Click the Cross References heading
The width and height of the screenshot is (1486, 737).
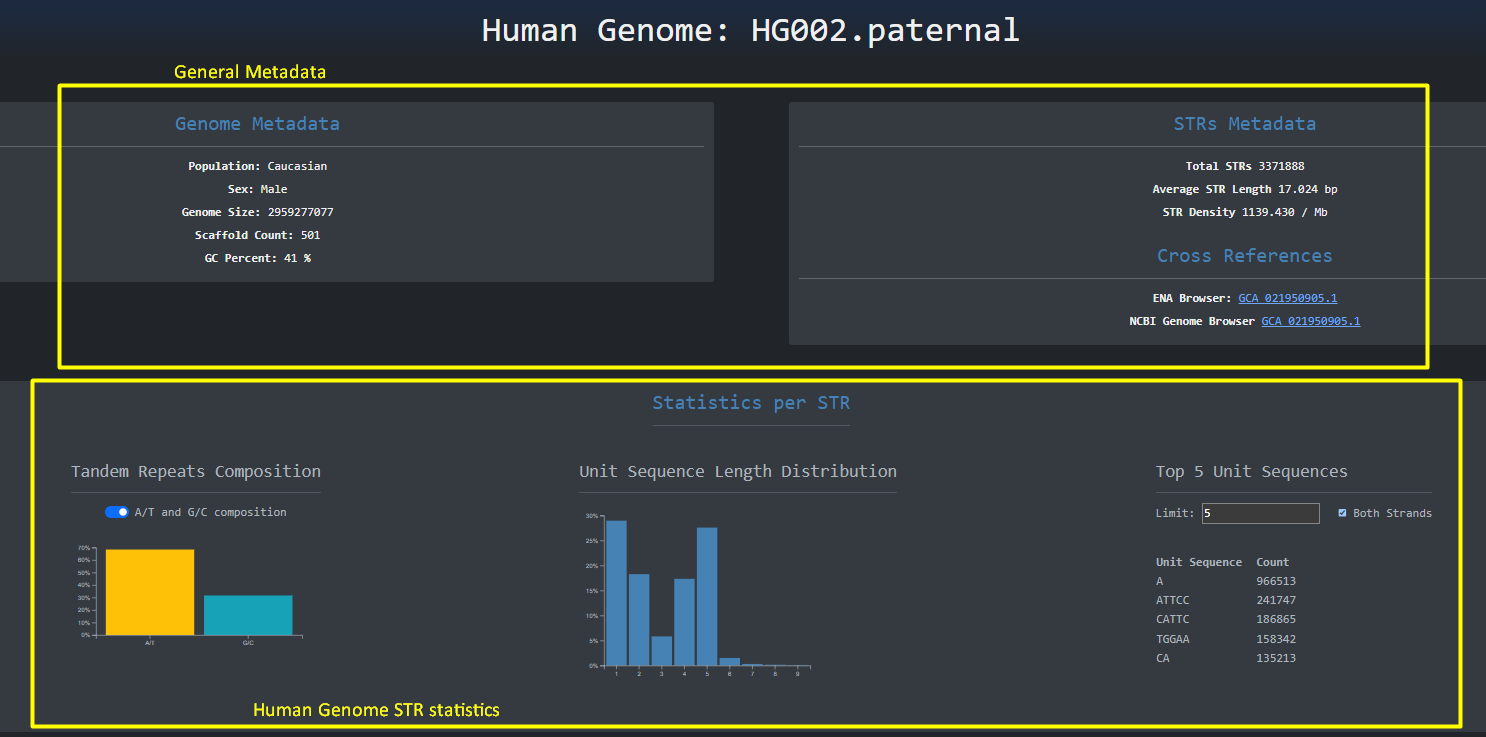click(x=1244, y=256)
